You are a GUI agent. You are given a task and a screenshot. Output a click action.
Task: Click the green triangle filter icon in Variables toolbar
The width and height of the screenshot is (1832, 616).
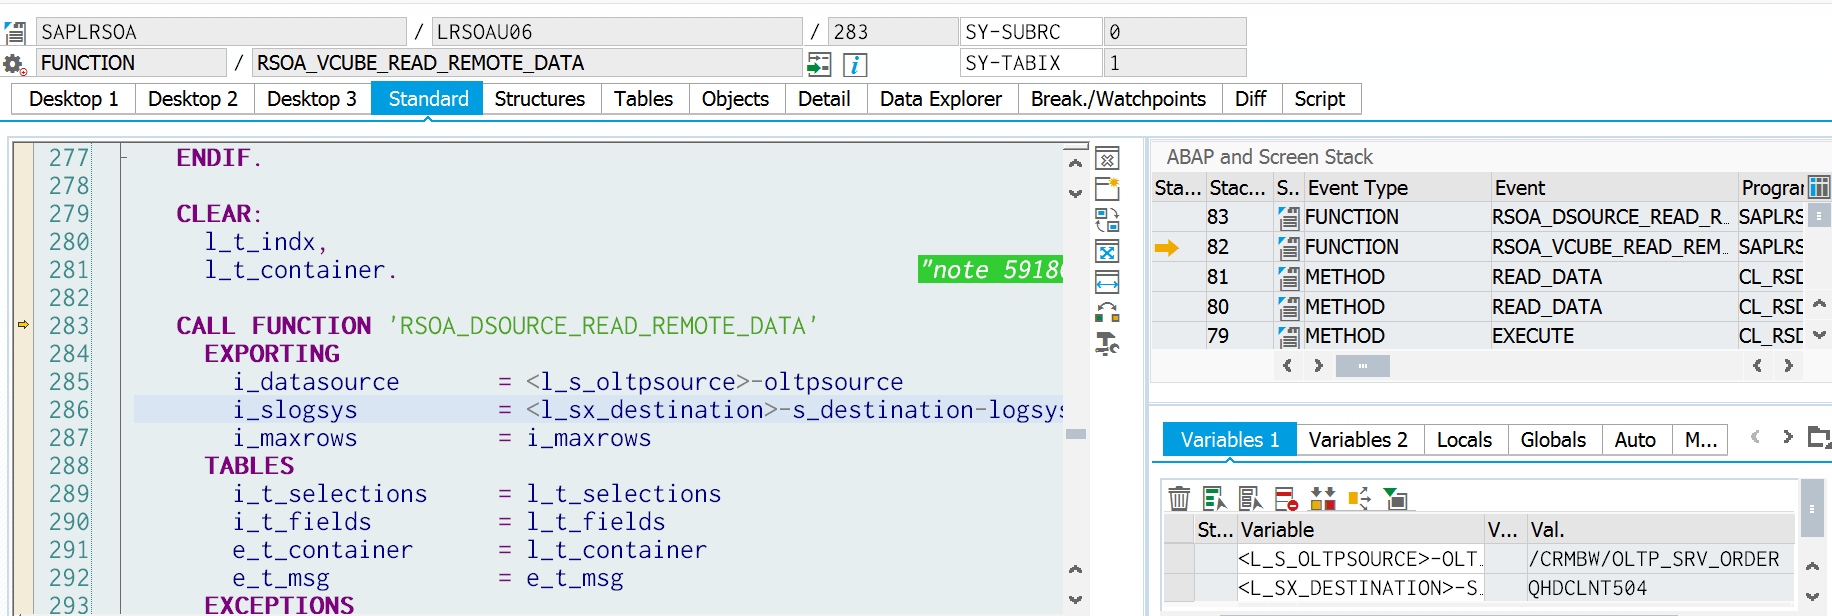1395,498
